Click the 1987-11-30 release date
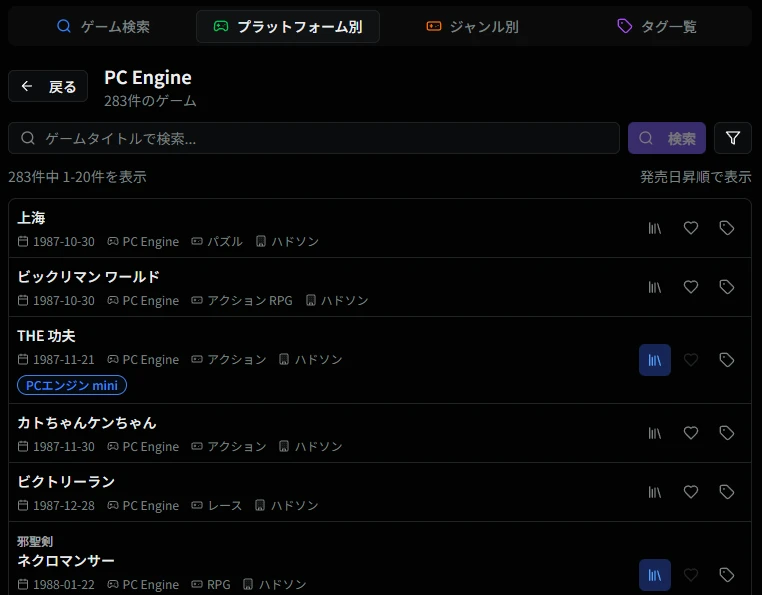Screen dimensions: 762x595 coord(64,447)
